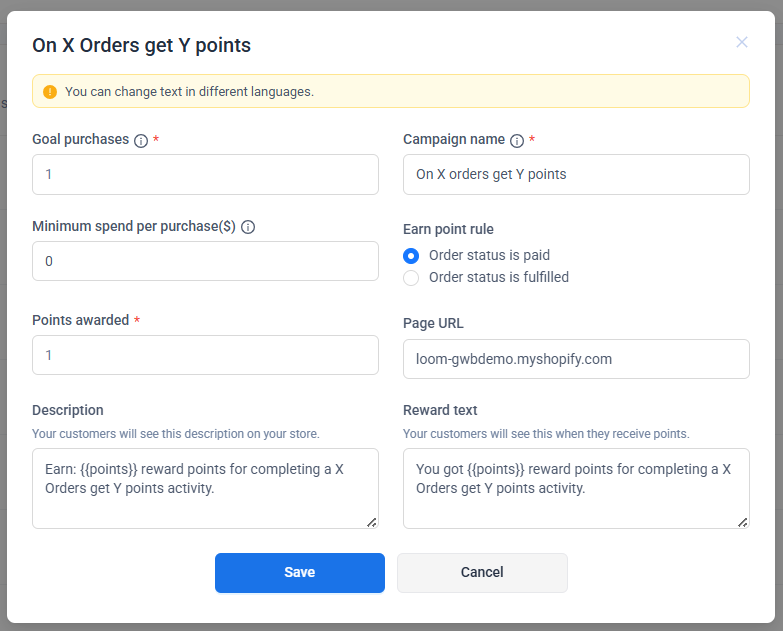Click the yellow warning icon in banner
The image size is (783, 631).
coord(50,91)
